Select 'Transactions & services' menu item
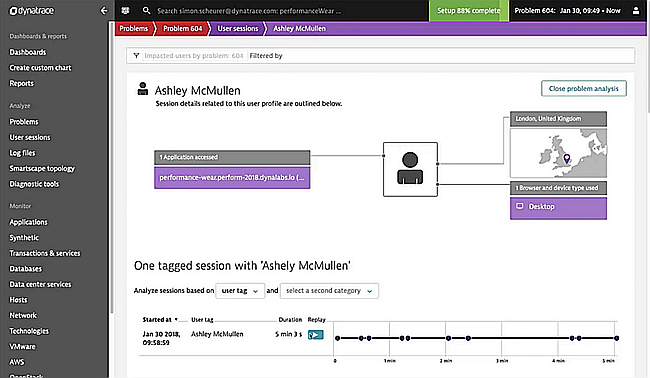 tap(45, 253)
